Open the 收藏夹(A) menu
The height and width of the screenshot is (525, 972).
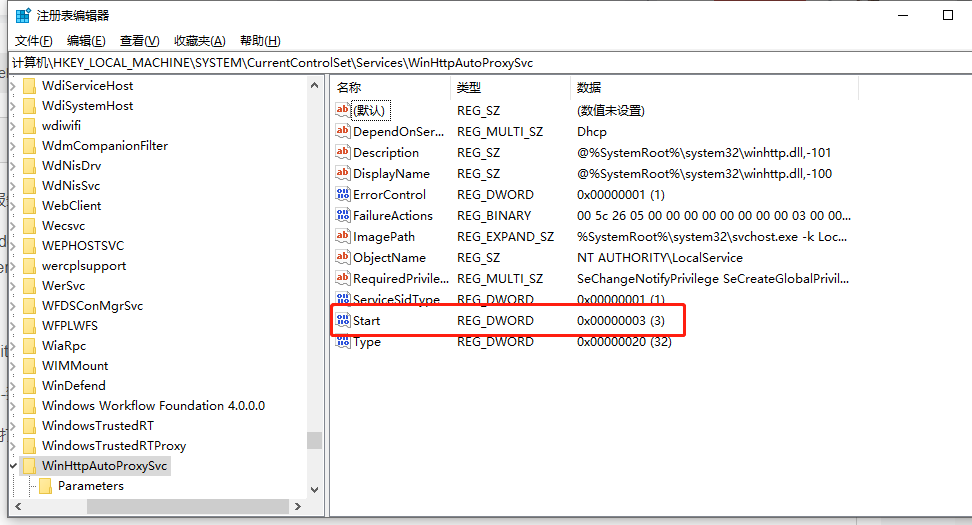click(x=200, y=41)
